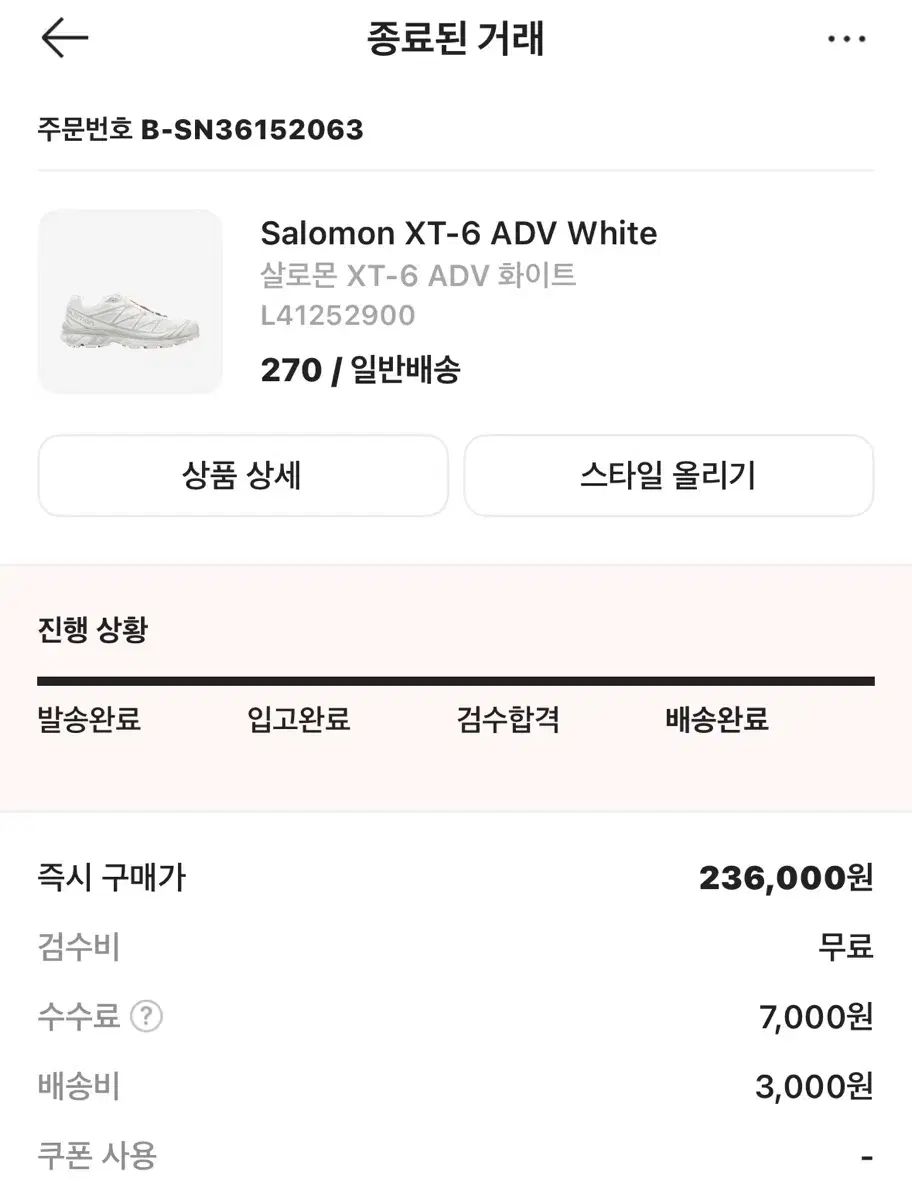Select the 배송완료 progress step
The height and width of the screenshot is (1200, 912).
pos(717,719)
